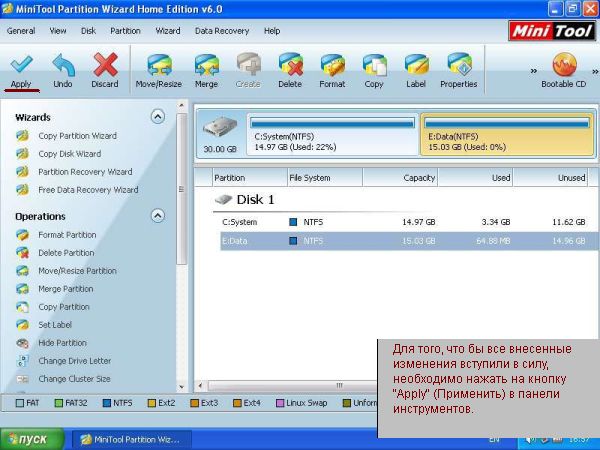This screenshot has height=450, width=600.
Task: Click the Copy Disk Wizard icon
Action: coord(23,154)
